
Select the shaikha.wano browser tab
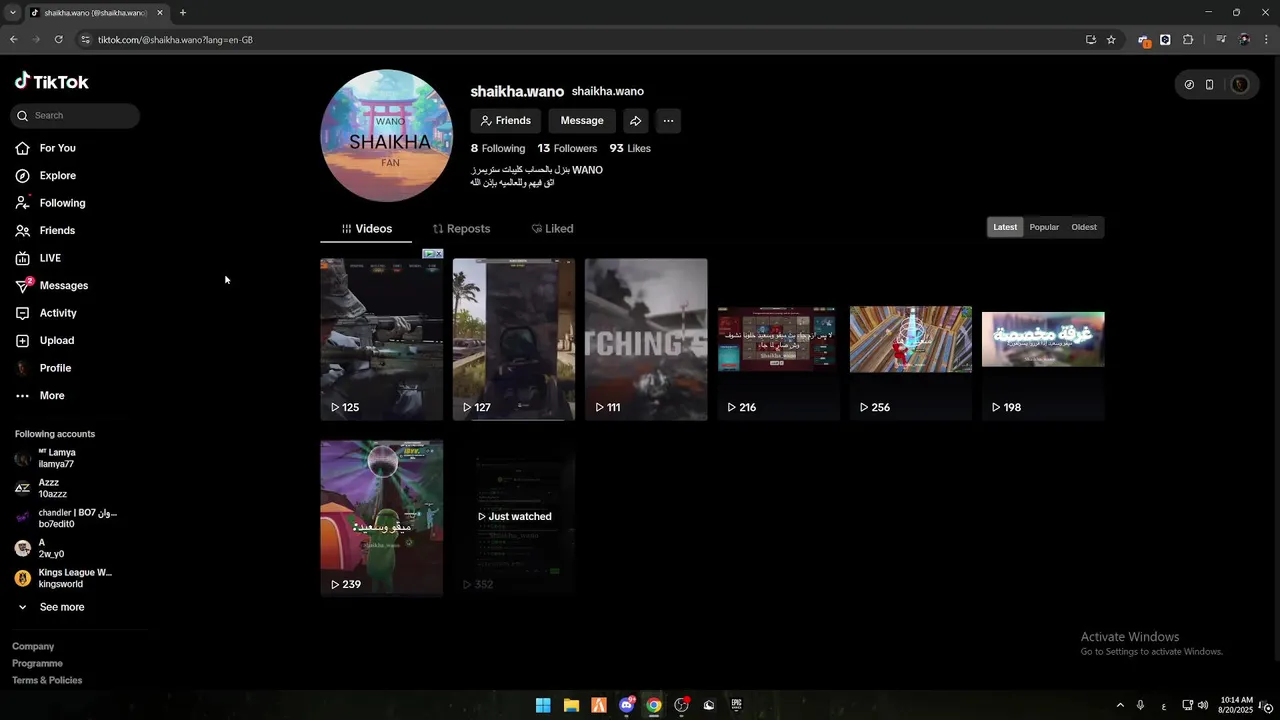(95, 13)
